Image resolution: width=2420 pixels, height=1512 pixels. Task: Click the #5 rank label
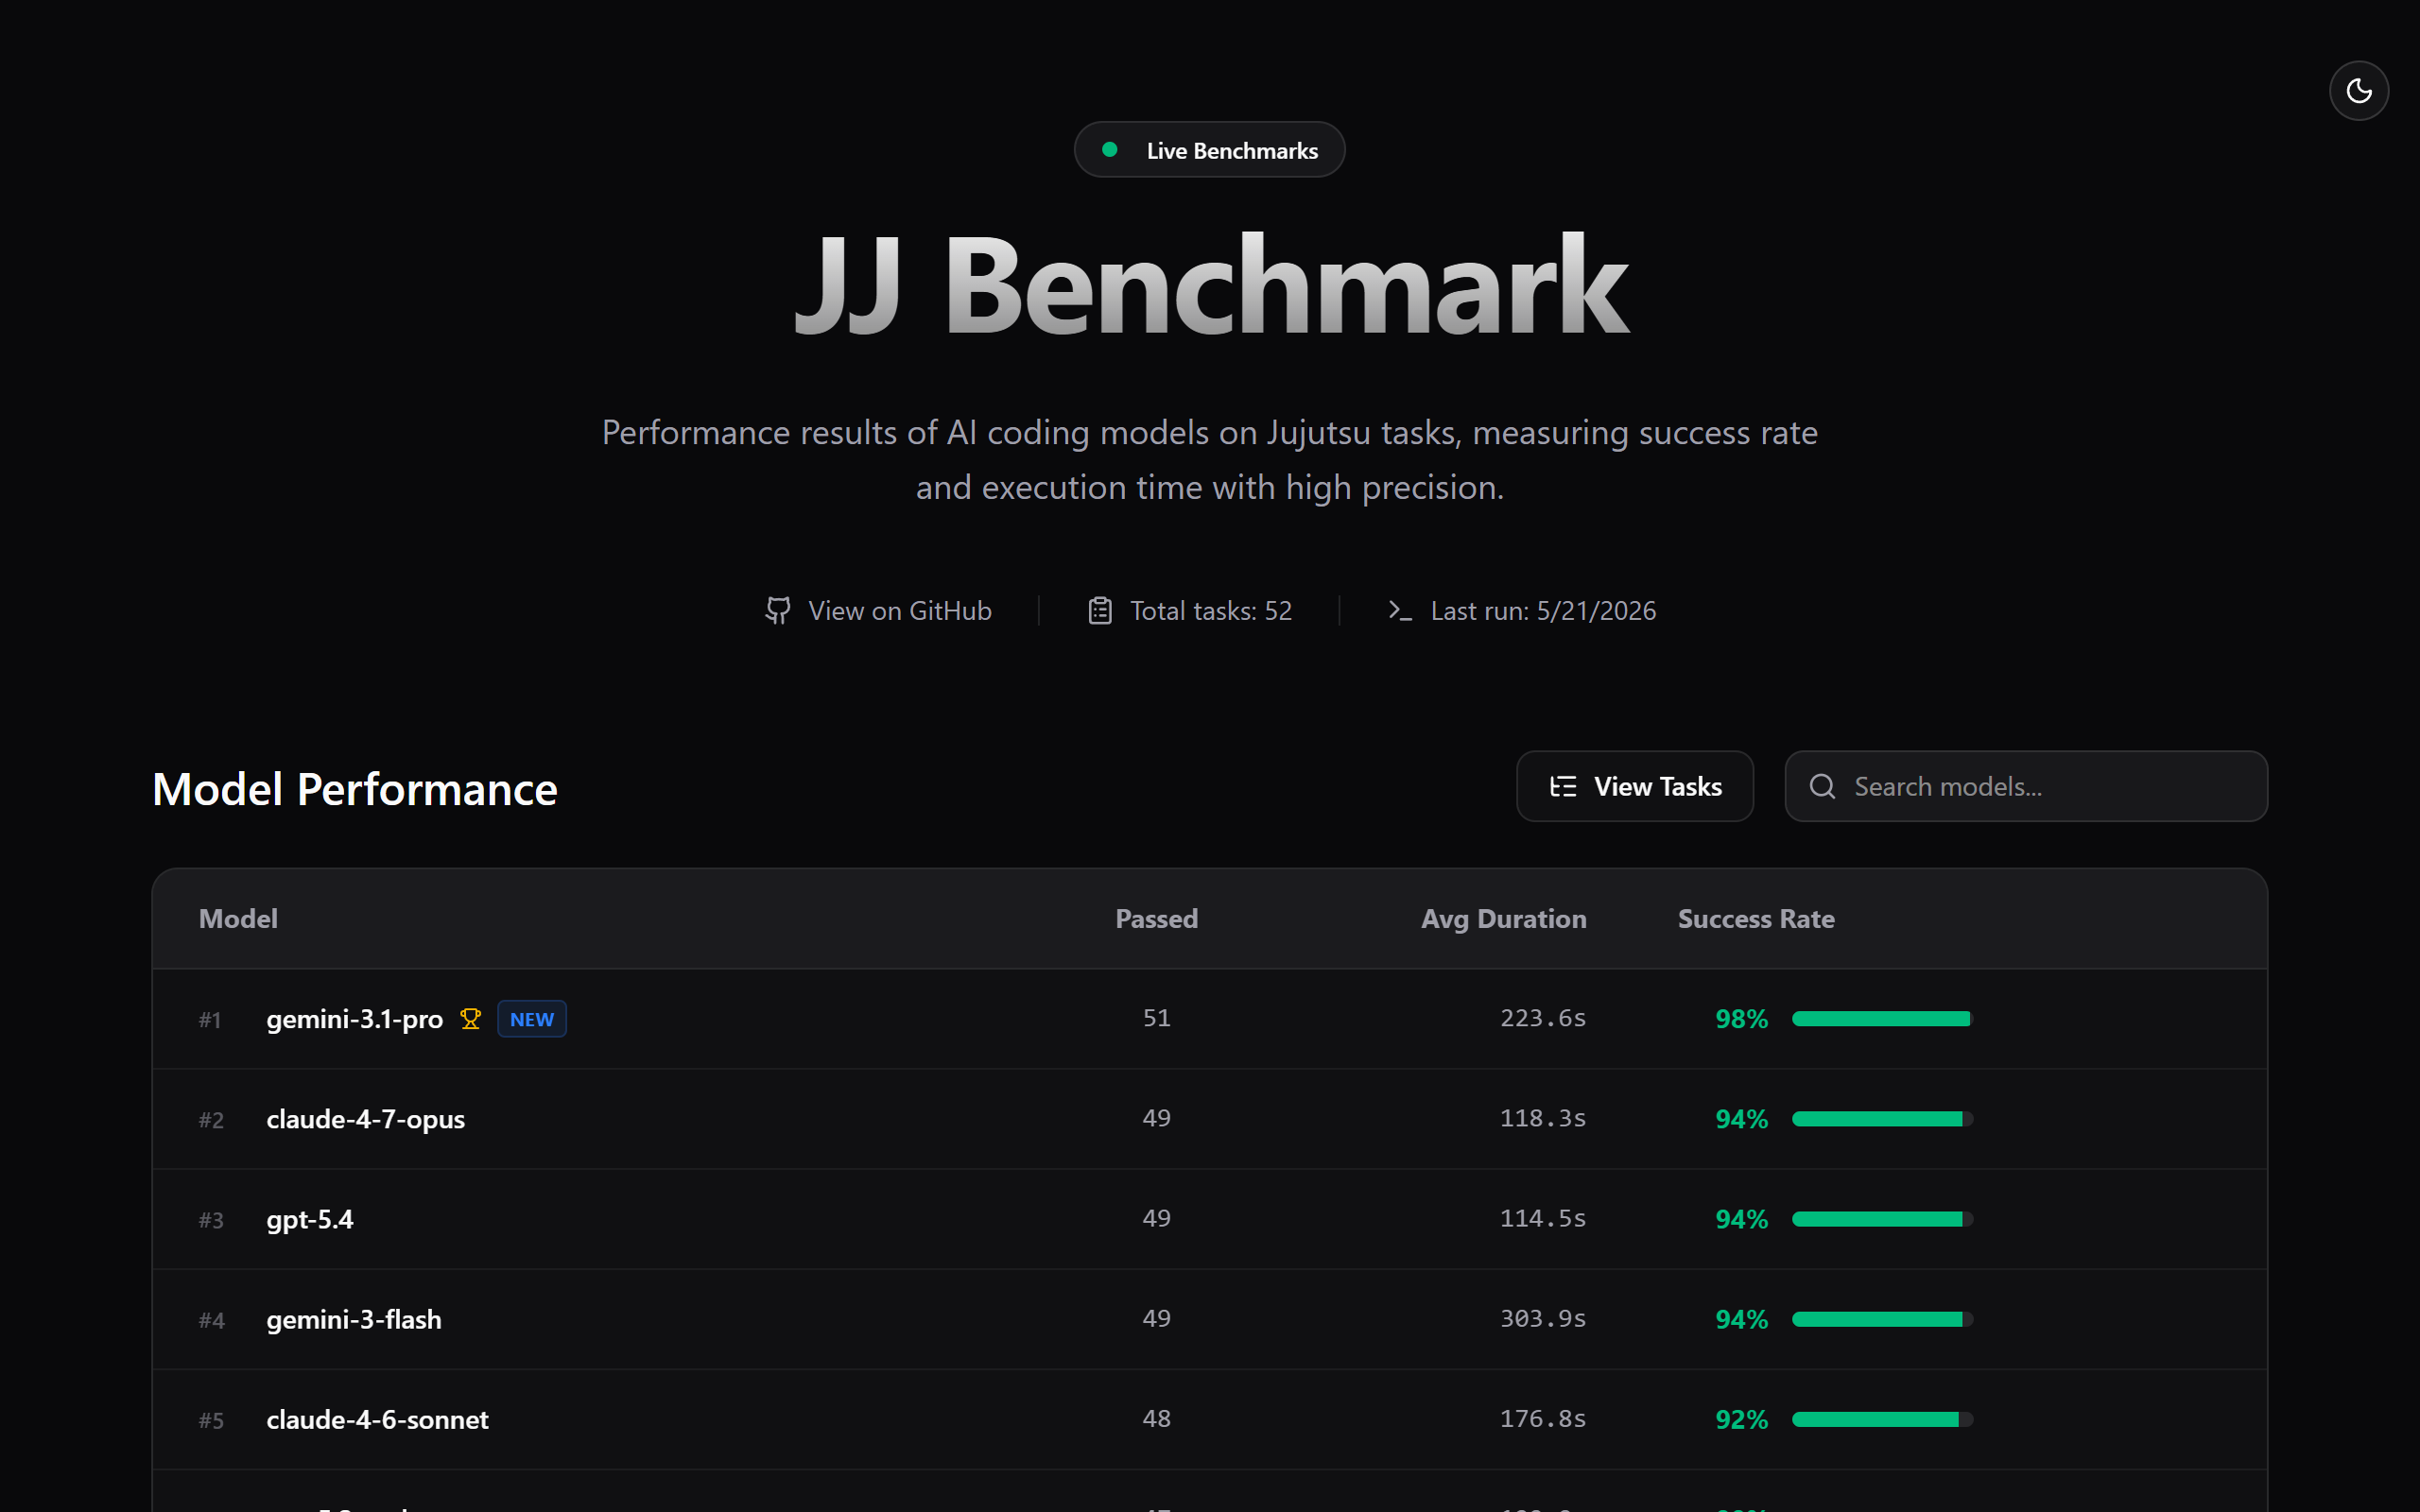pyautogui.click(x=211, y=1420)
